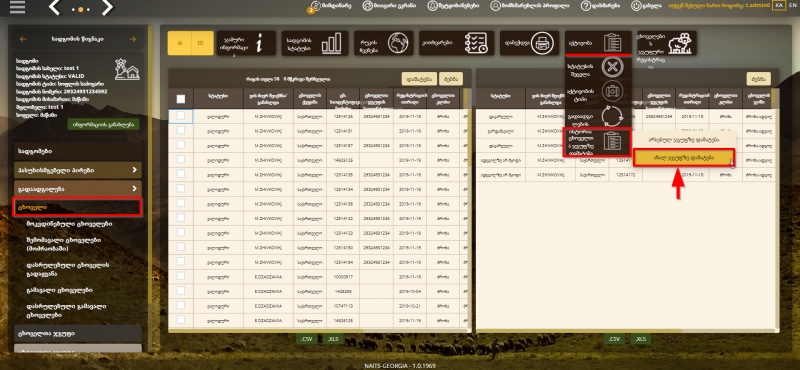Choose the circular arrows movement action
Viewport: 800px width, 370px height.
(x=598, y=116)
